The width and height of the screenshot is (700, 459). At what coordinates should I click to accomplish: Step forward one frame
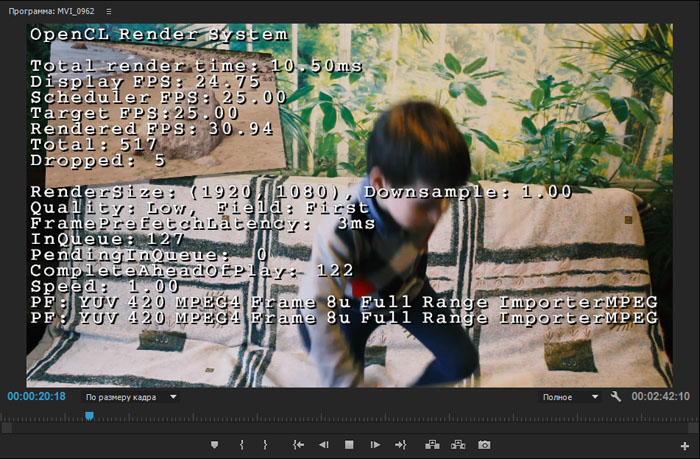(375, 445)
